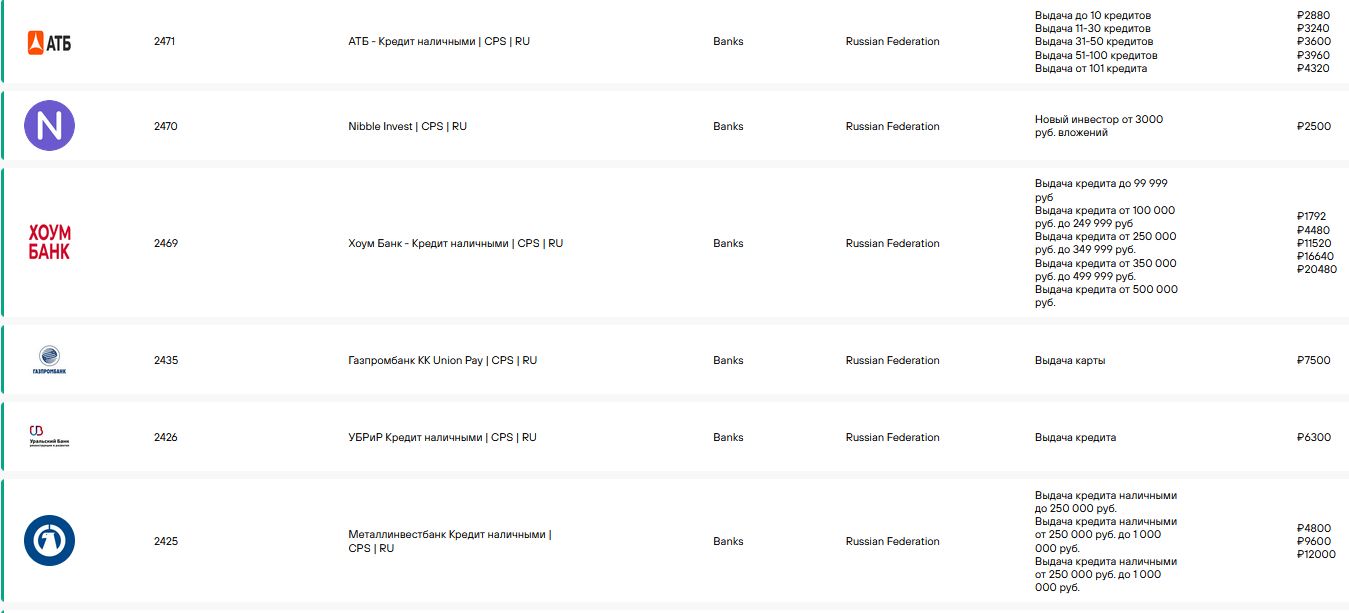Open the Газпромбанк КК Union Pay offer
Screen dimensions: 1349x613
pos(442,361)
